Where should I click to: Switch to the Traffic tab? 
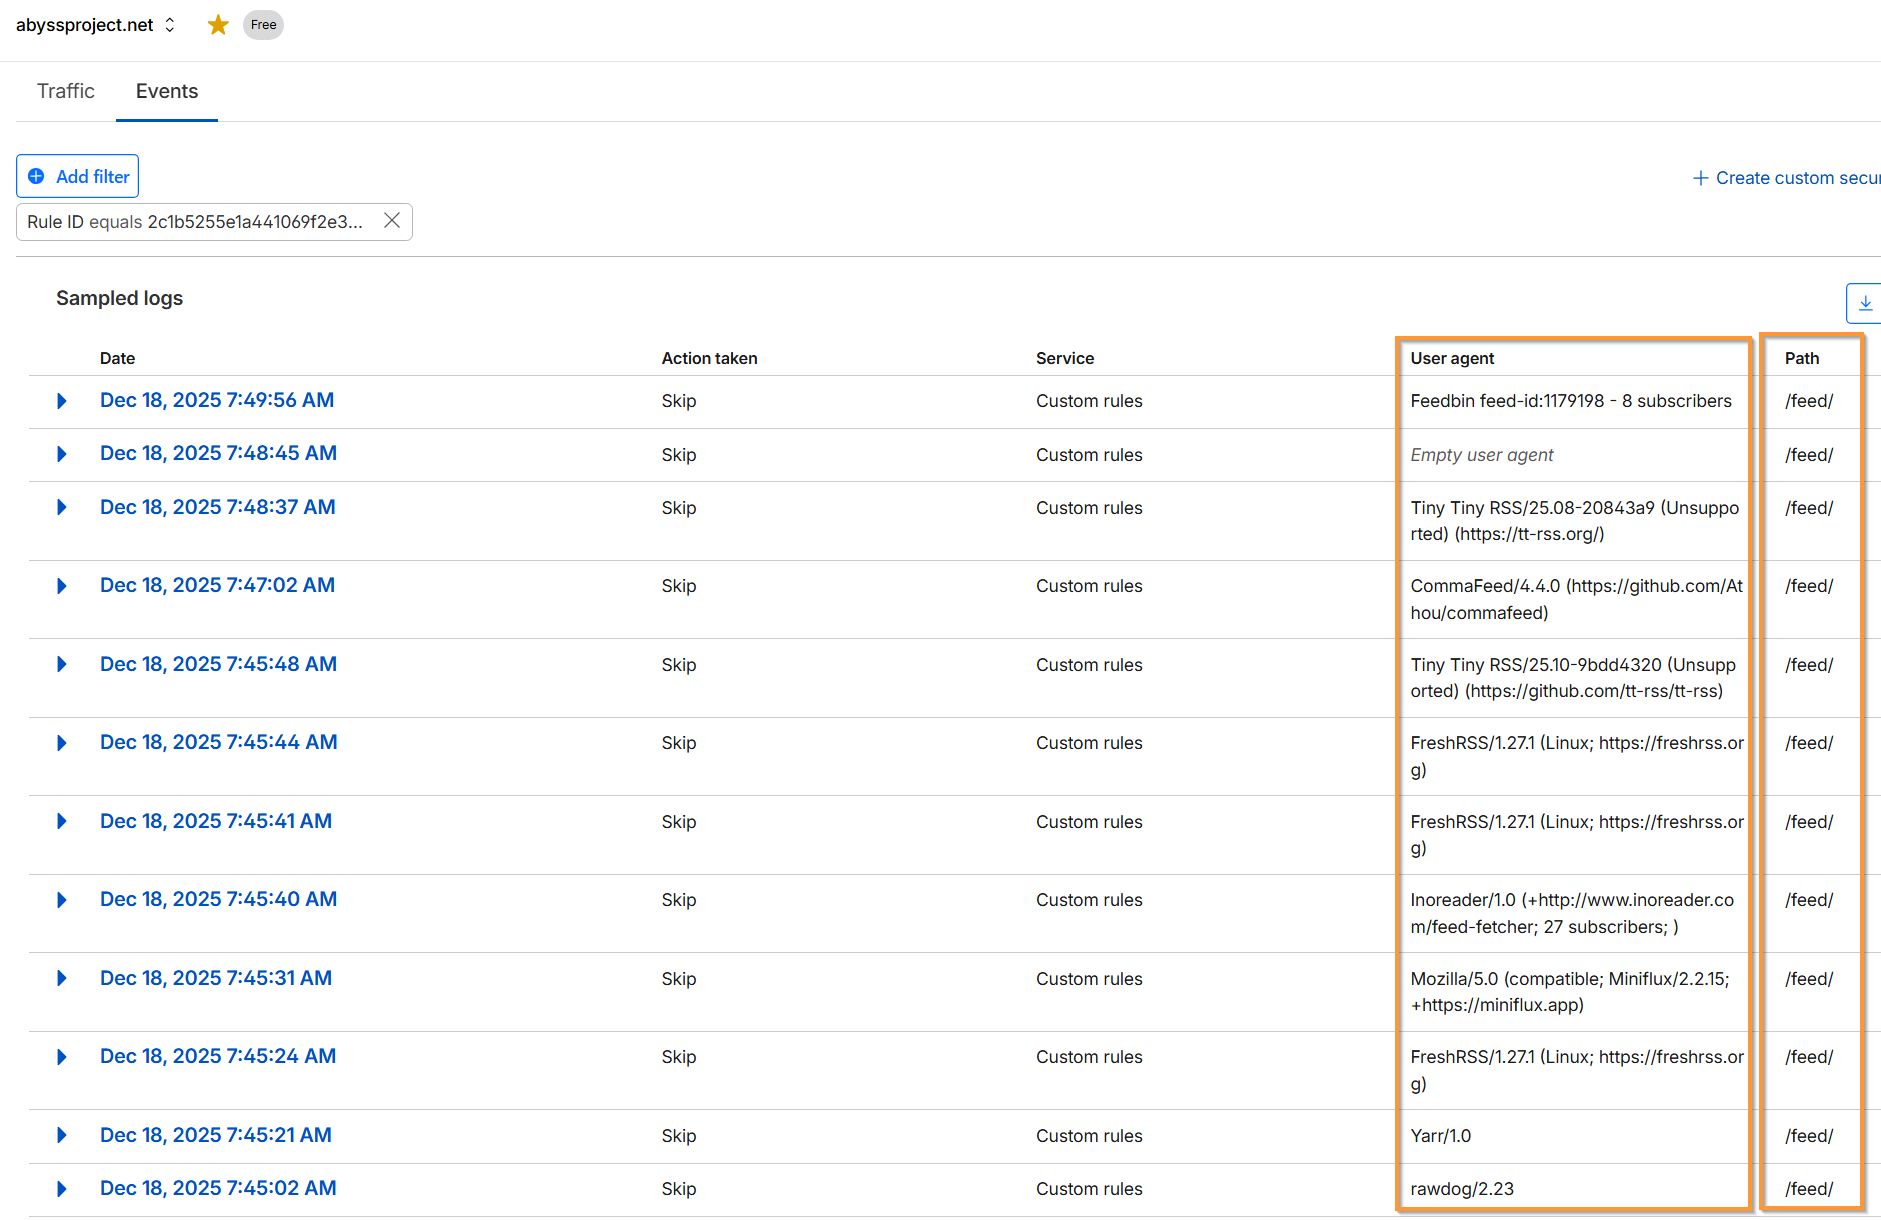(x=66, y=91)
